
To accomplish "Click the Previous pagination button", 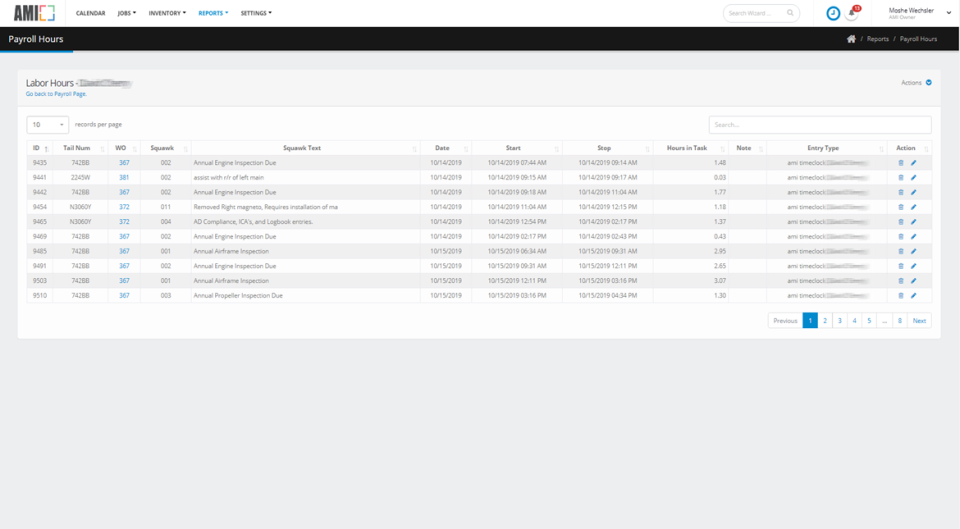I will pos(785,321).
